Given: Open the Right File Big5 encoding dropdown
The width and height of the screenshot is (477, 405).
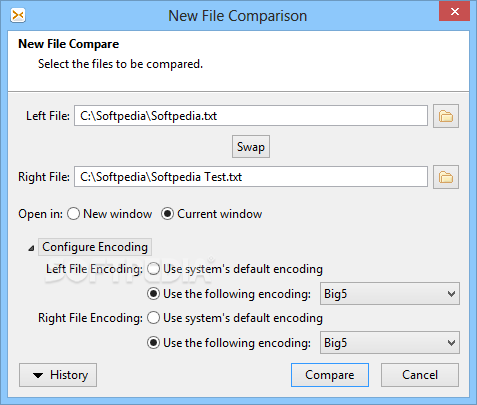Looking at the screenshot, I should point(390,343).
